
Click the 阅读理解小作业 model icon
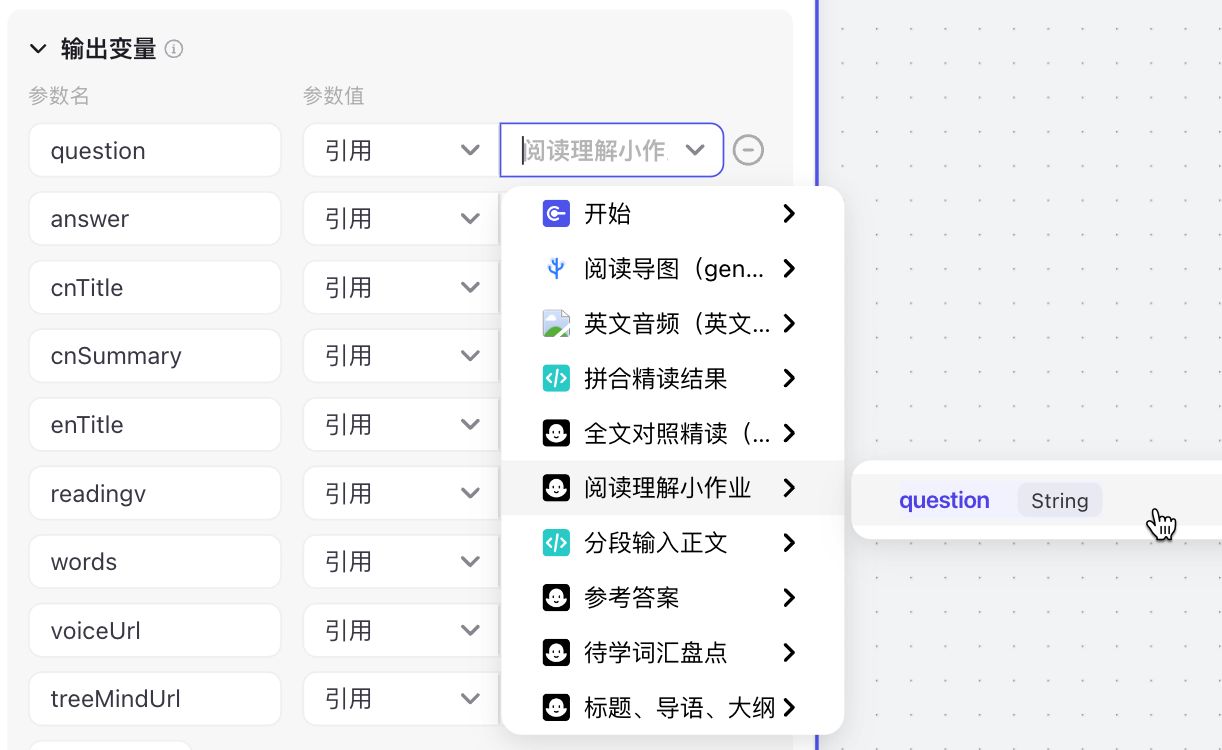[x=556, y=488]
